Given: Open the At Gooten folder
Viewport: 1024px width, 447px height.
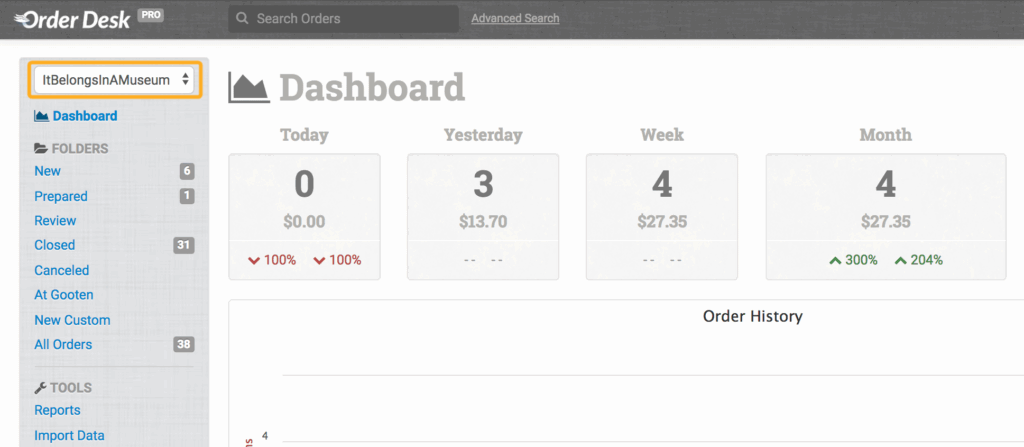Looking at the screenshot, I should pos(64,295).
